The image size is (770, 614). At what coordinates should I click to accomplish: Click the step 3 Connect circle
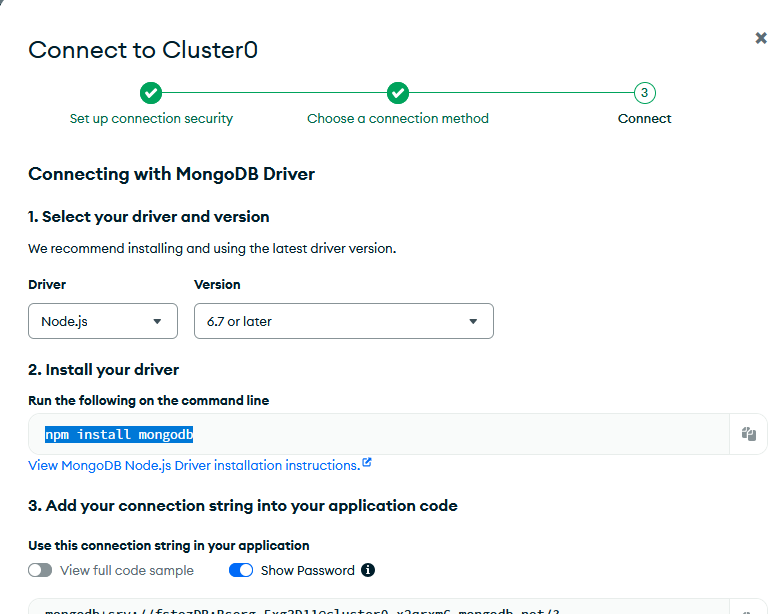pyautogui.click(x=645, y=93)
